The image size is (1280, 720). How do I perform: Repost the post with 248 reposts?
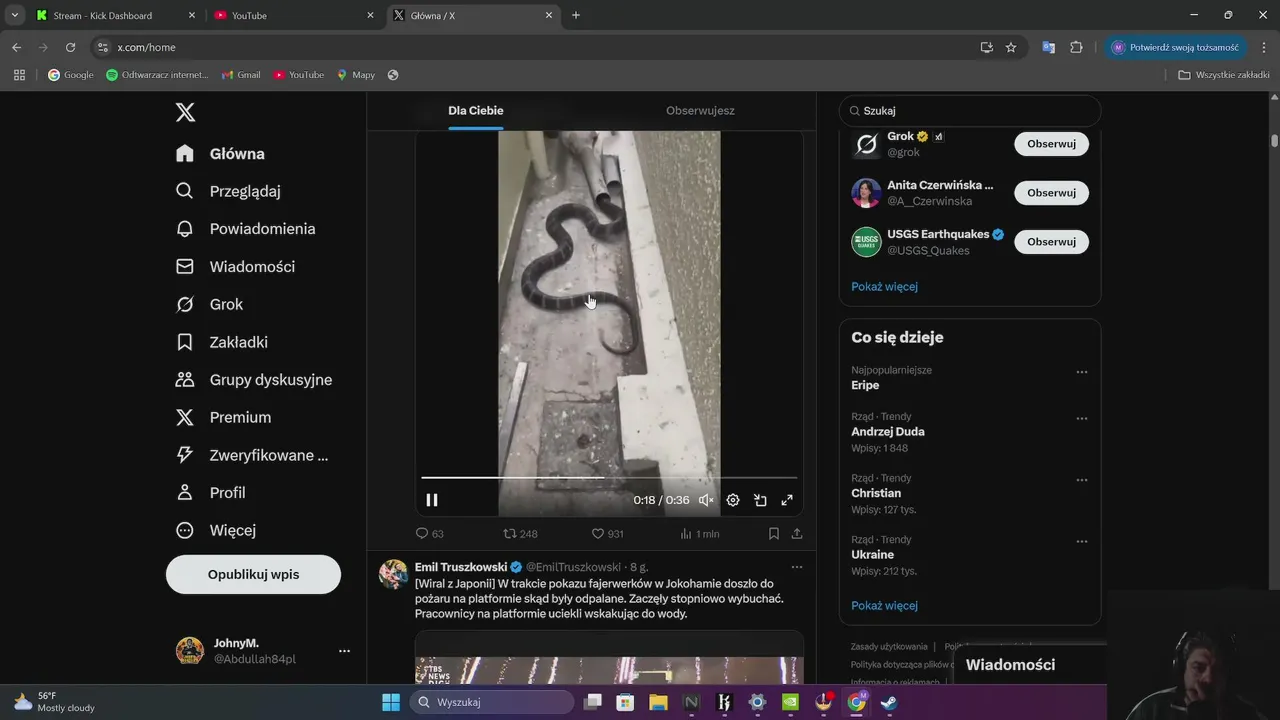[520, 534]
